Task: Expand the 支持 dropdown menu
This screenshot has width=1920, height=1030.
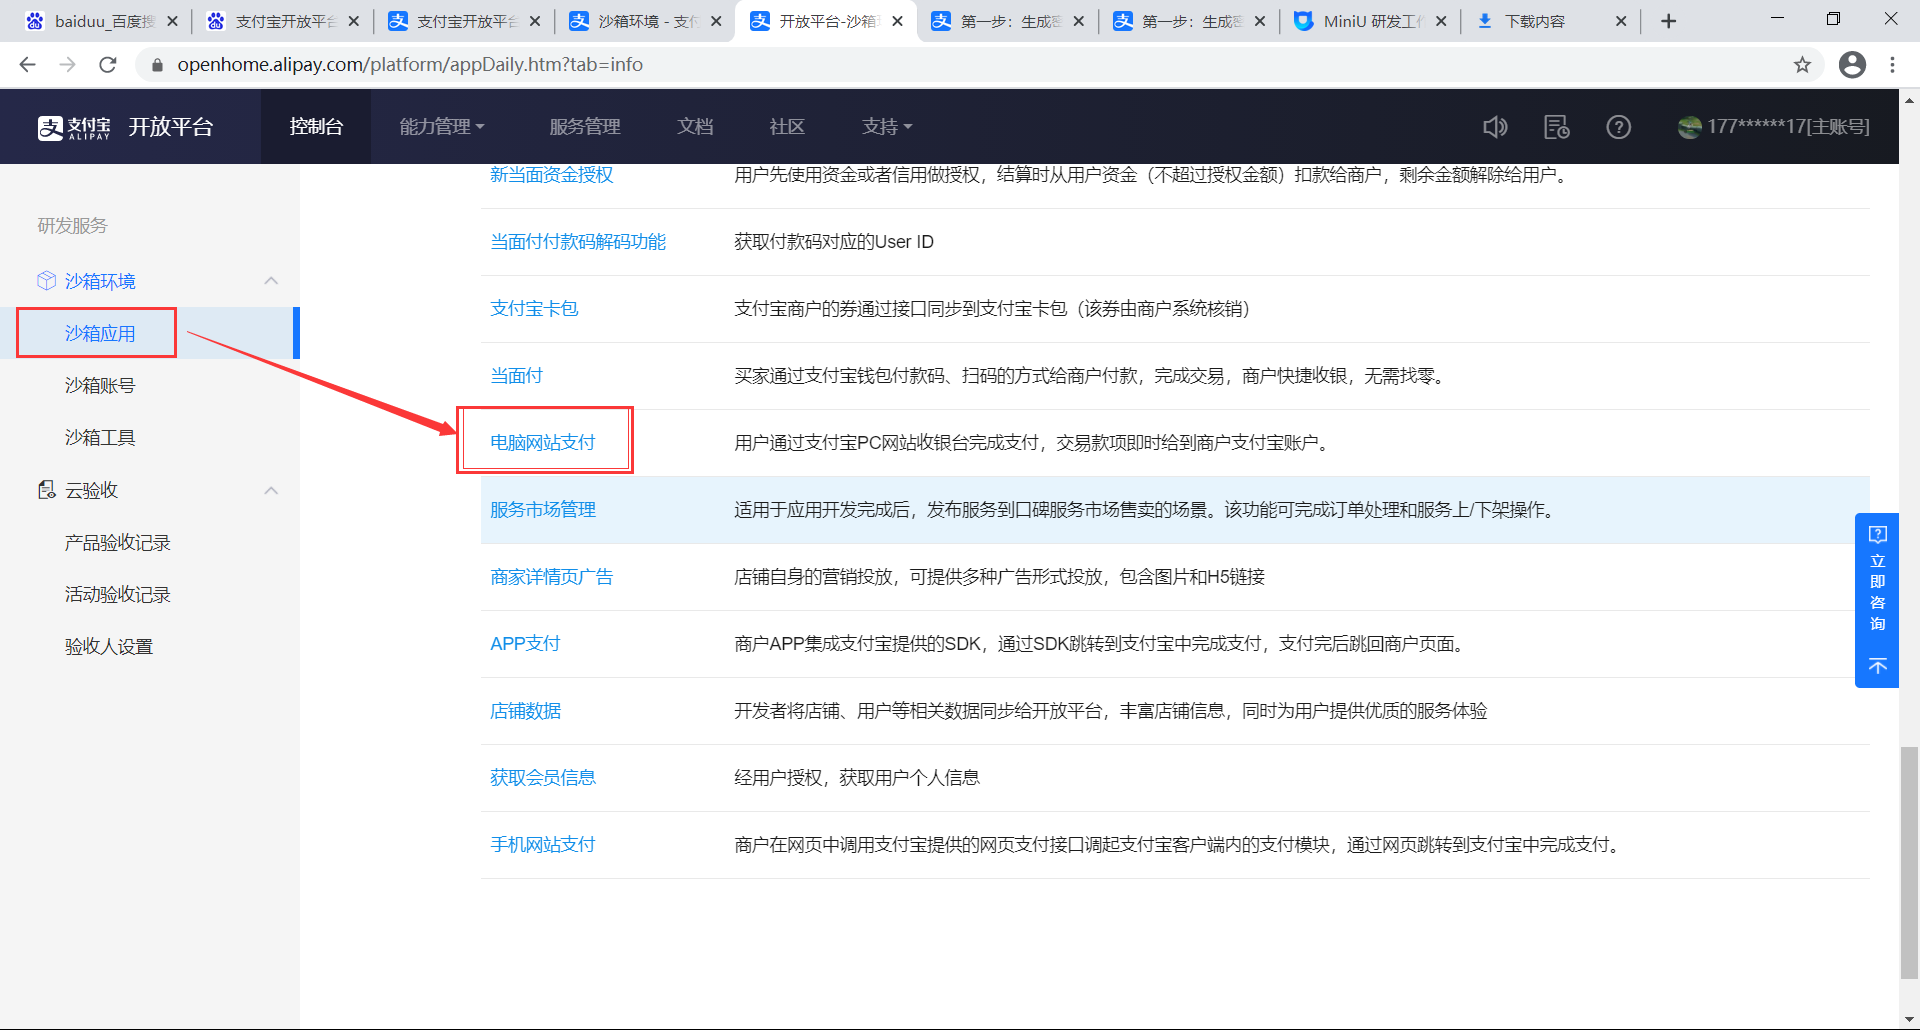Action: [887, 127]
